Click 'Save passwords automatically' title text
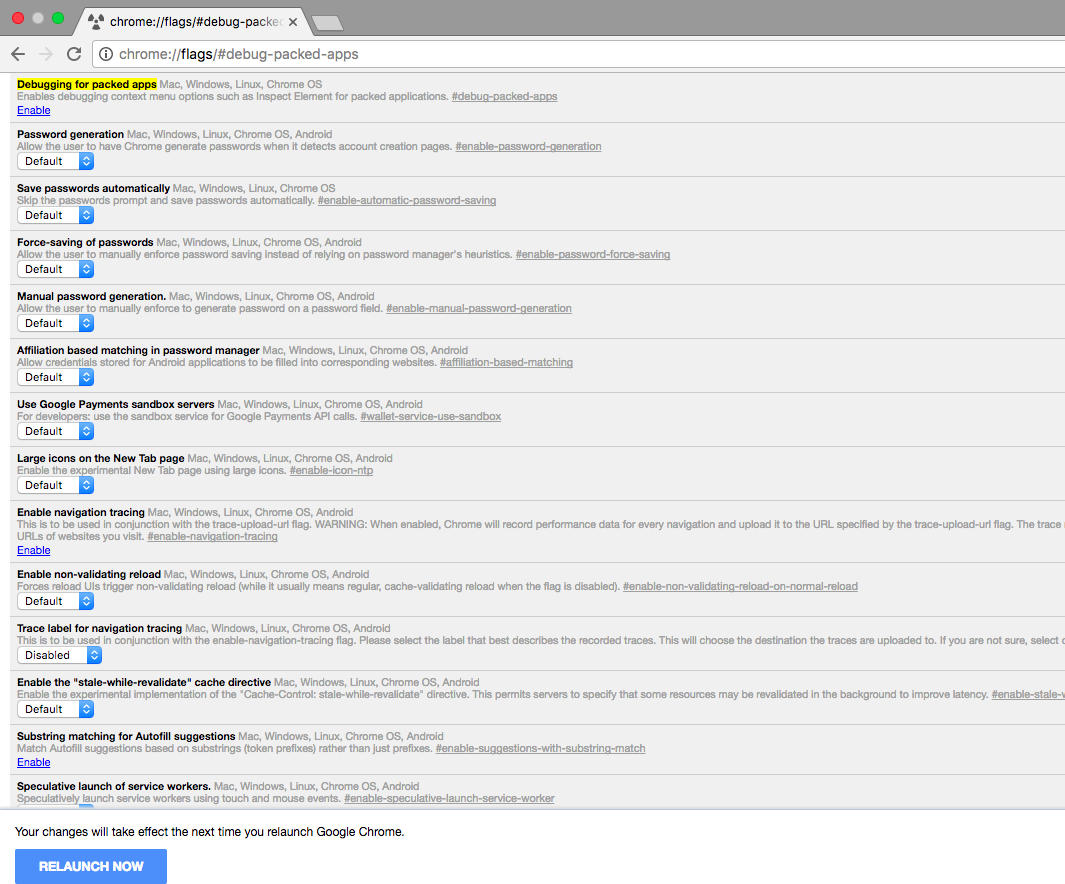The image size is (1065, 884). click(x=93, y=188)
